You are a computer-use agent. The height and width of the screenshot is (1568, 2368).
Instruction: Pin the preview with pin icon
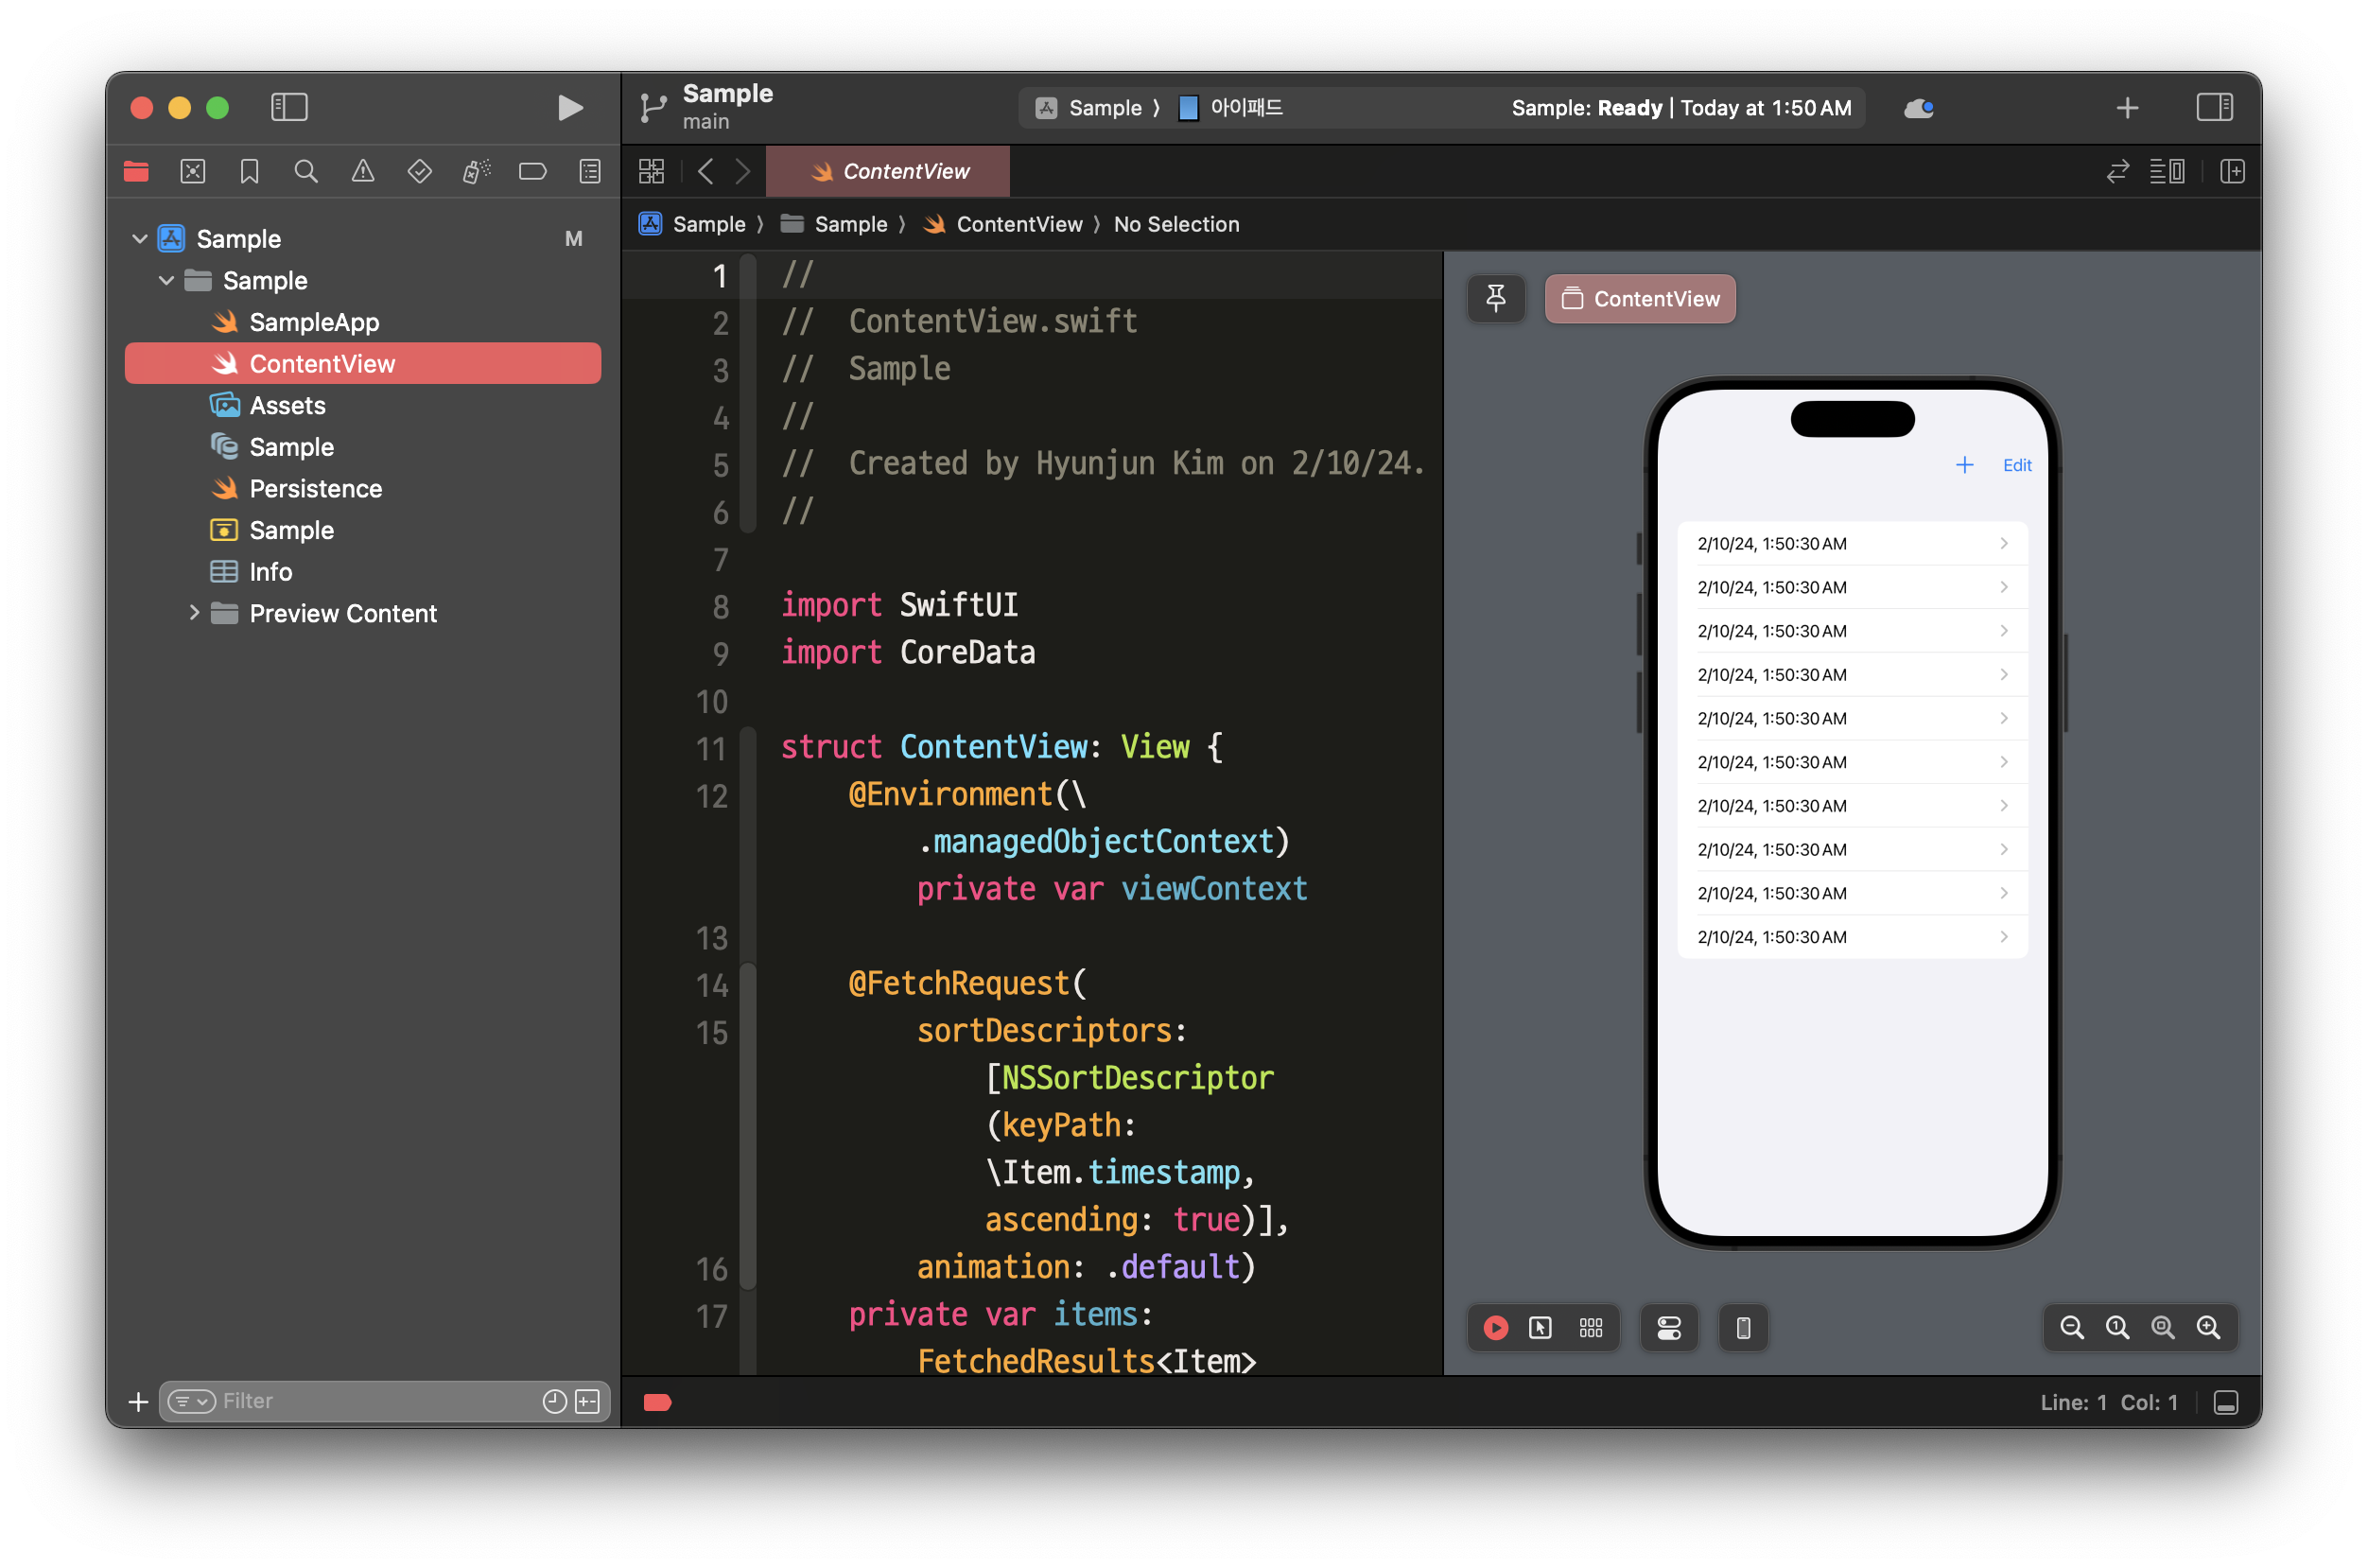click(1496, 298)
